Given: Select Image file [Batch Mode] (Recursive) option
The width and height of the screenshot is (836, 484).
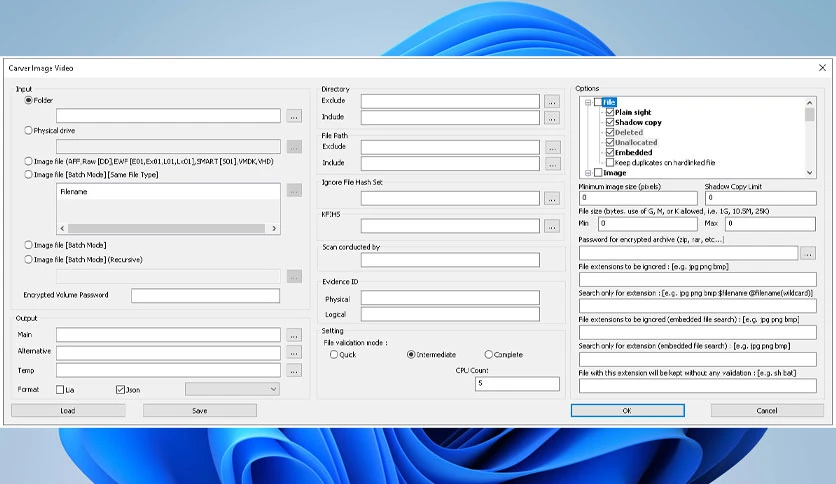Looking at the screenshot, I should point(28,260).
